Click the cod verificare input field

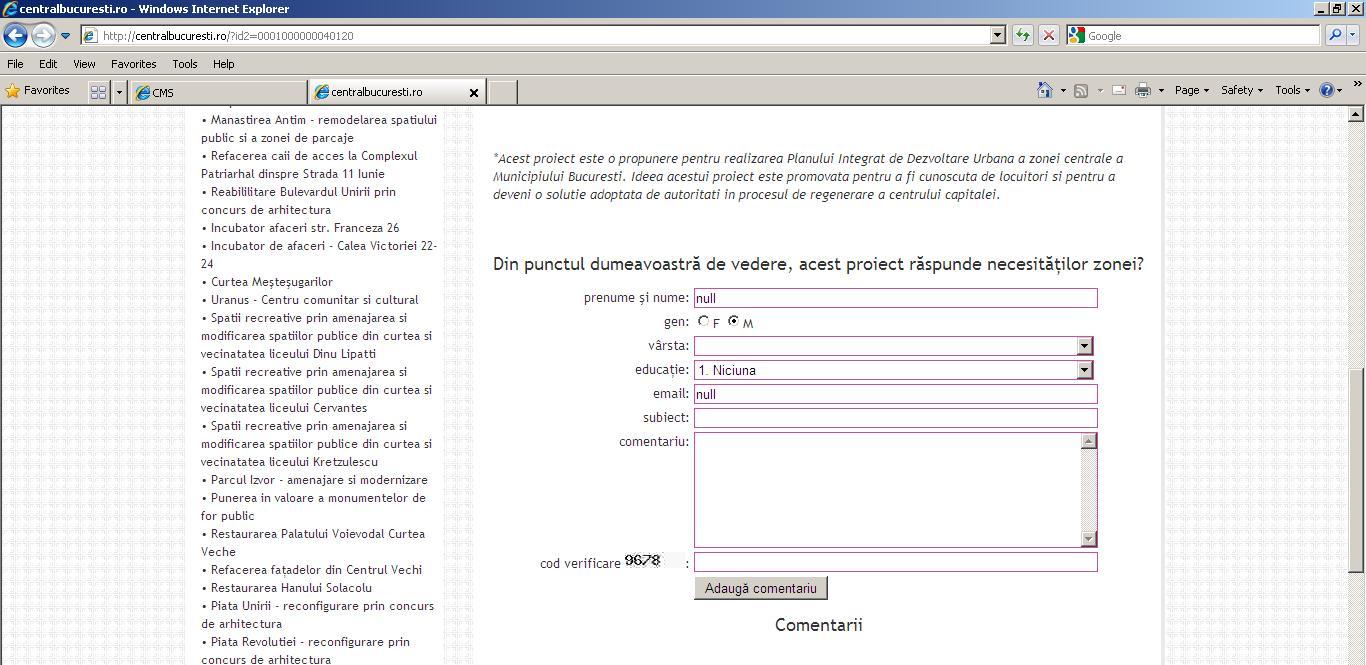click(x=895, y=562)
